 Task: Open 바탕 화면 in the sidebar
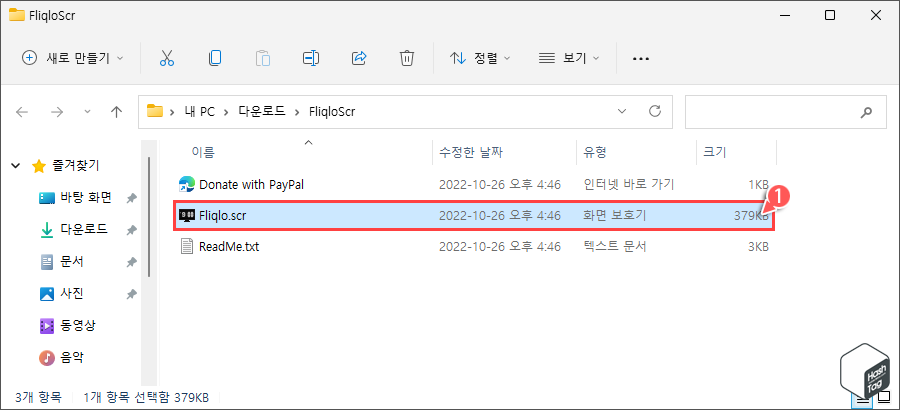[x=86, y=198]
